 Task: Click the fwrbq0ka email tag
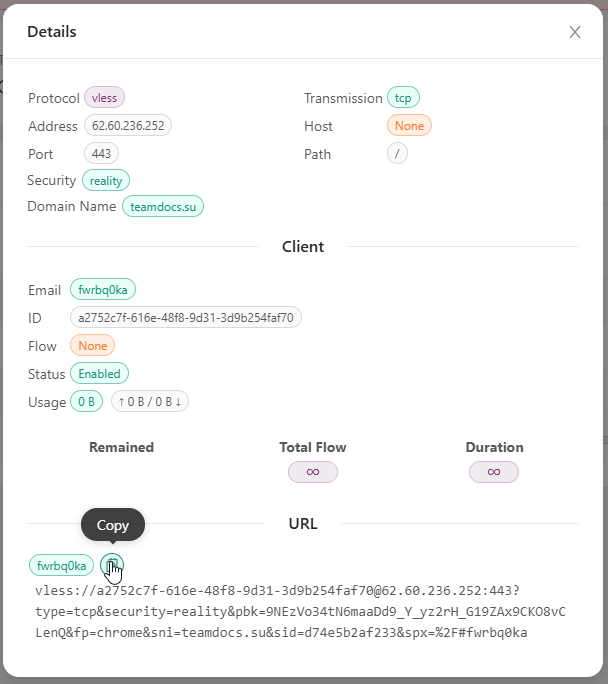(x=103, y=290)
